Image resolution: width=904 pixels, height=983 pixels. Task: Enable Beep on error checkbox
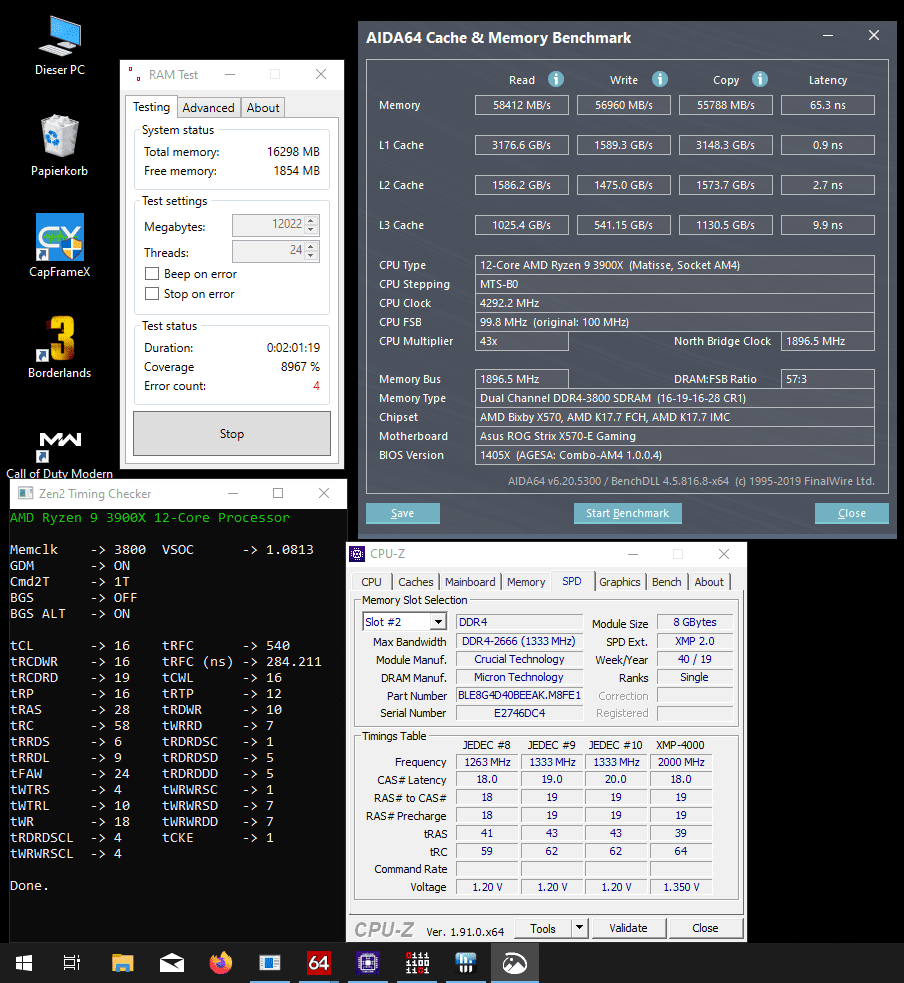152,274
